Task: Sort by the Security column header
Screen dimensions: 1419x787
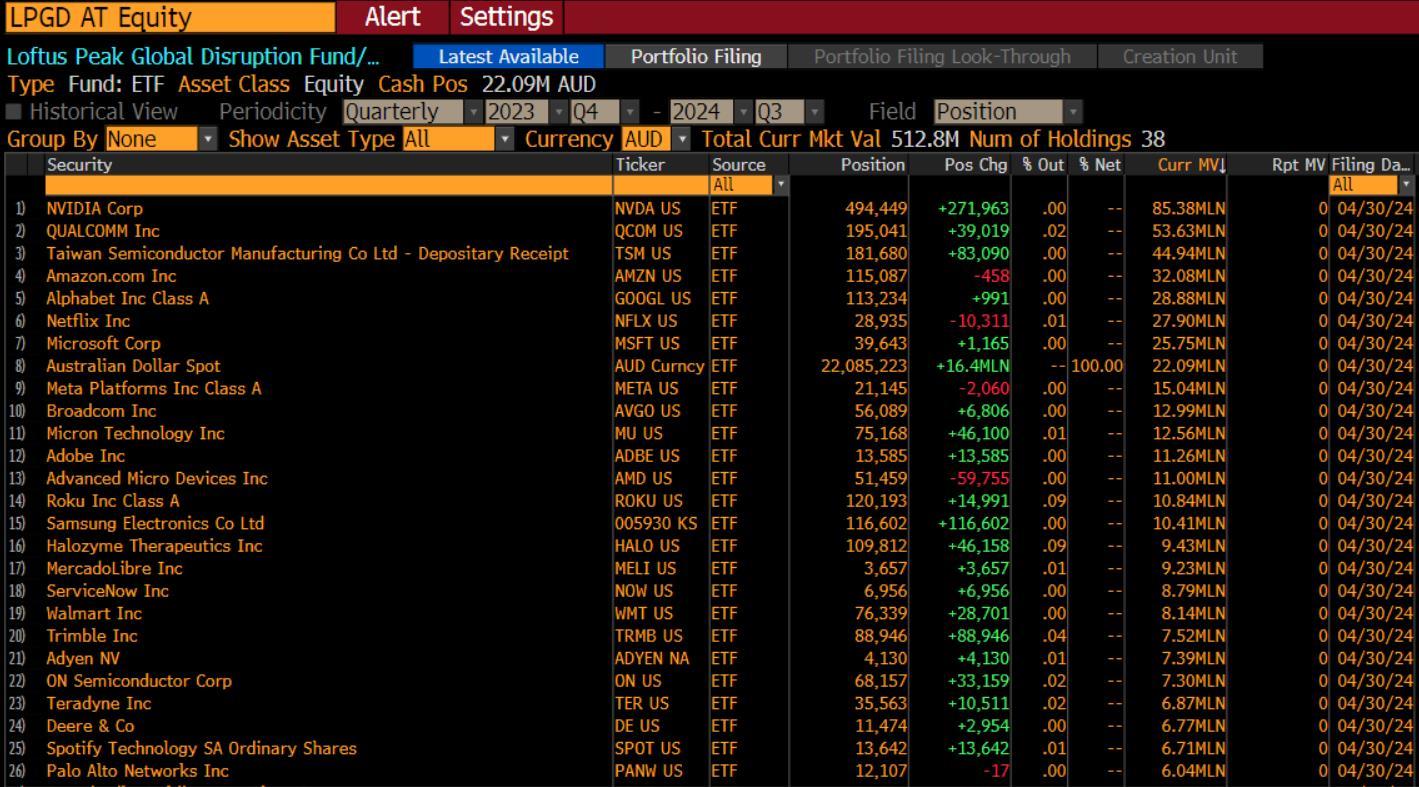Action: tap(328, 165)
